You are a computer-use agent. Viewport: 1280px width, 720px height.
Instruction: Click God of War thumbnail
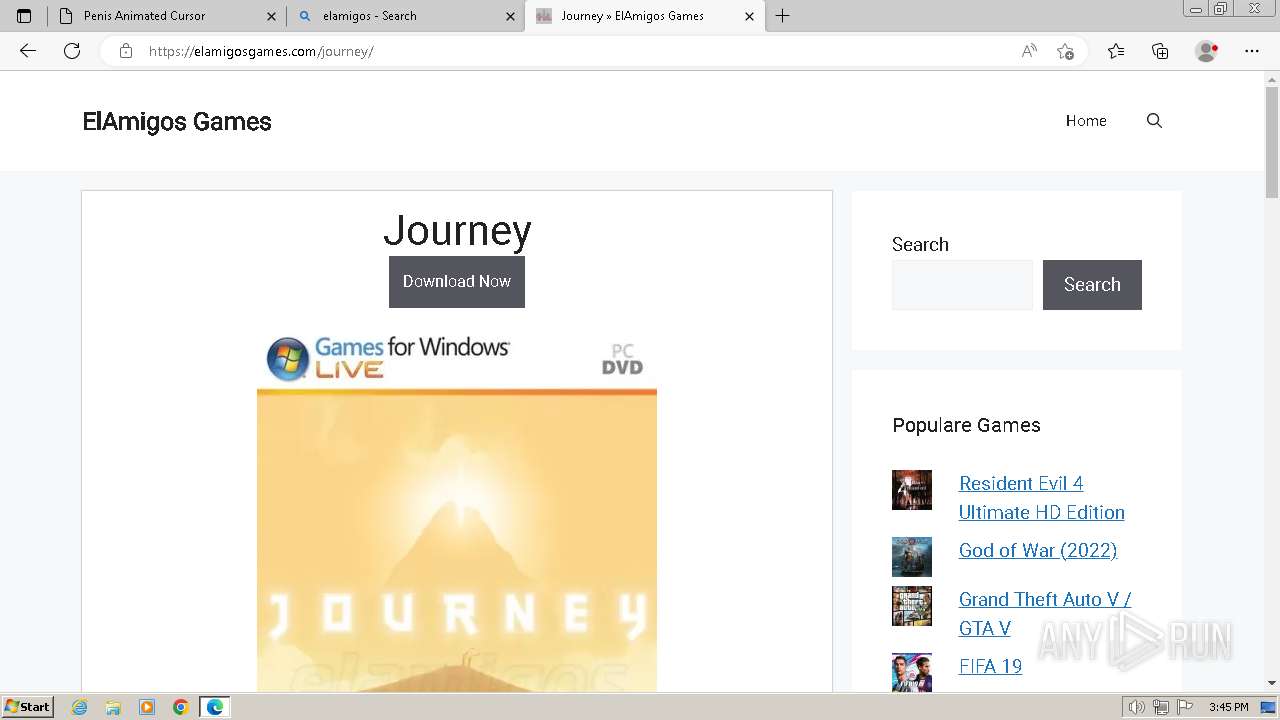912,557
